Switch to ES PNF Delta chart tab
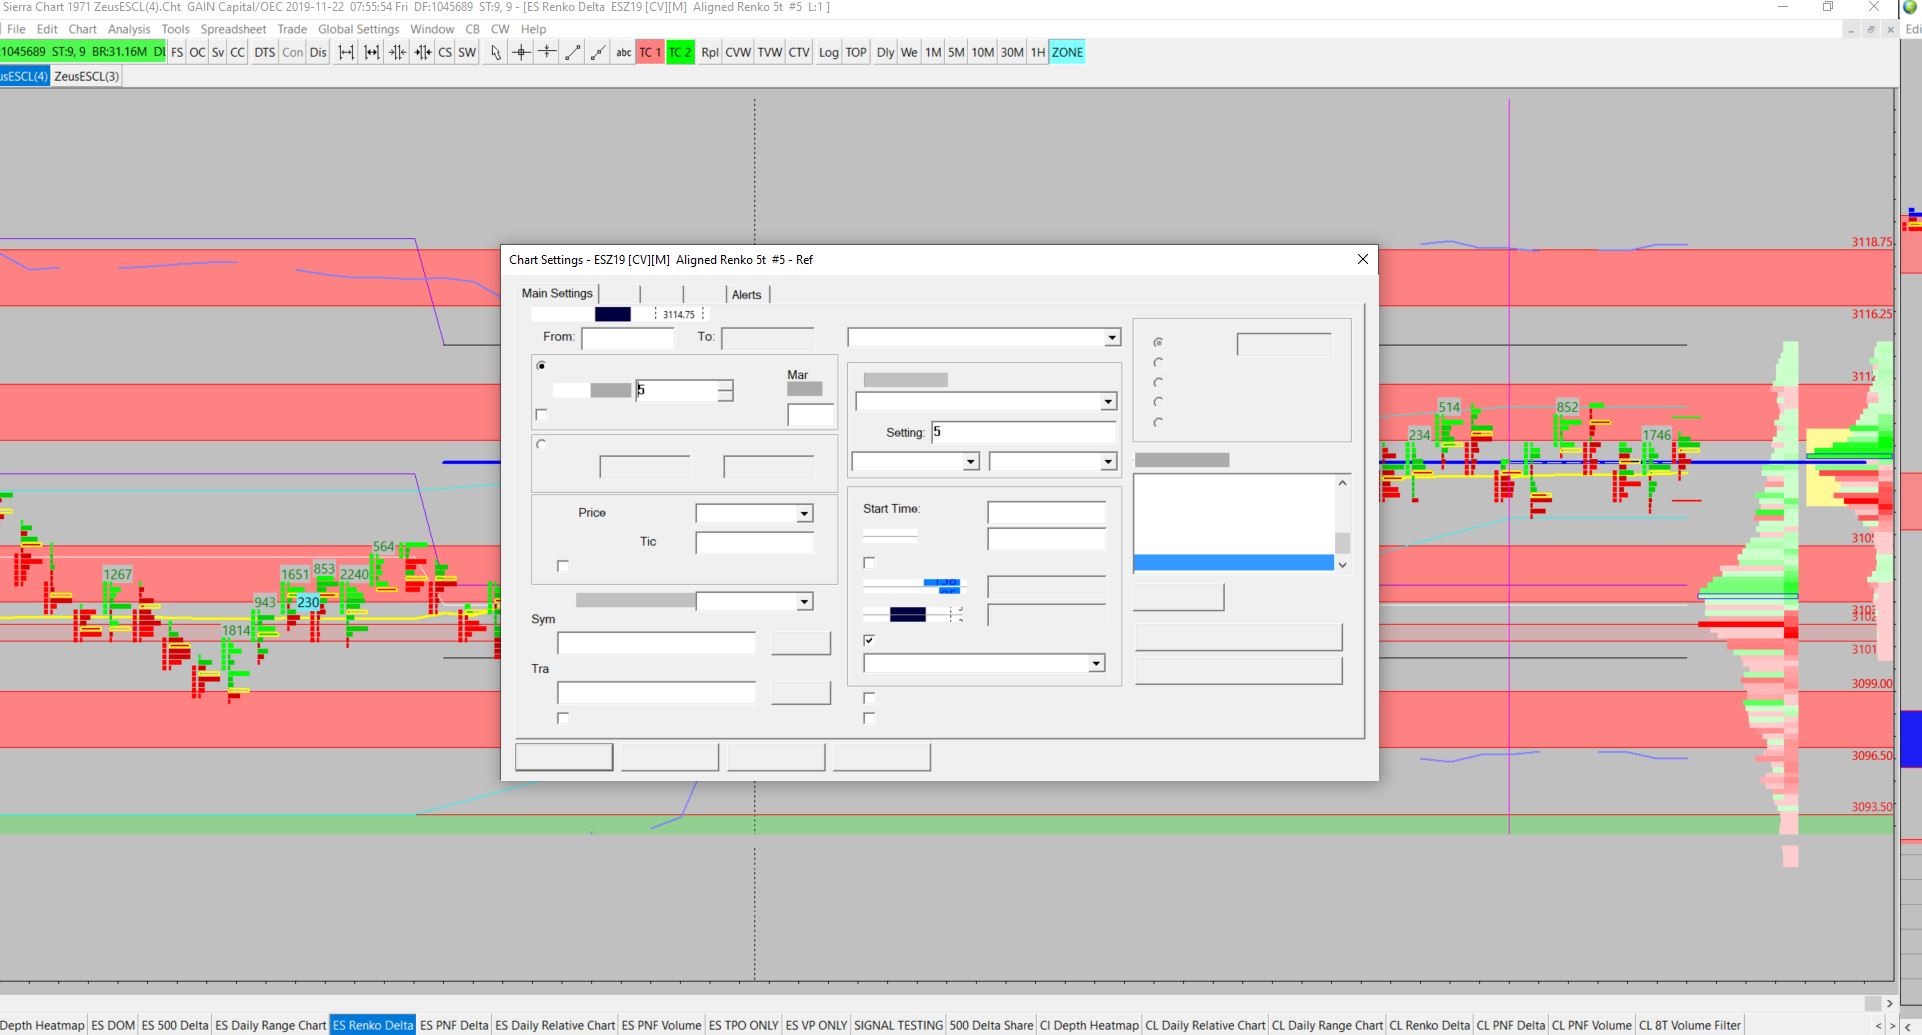Screen dimensions: 1922x1035 pos(454,1025)
